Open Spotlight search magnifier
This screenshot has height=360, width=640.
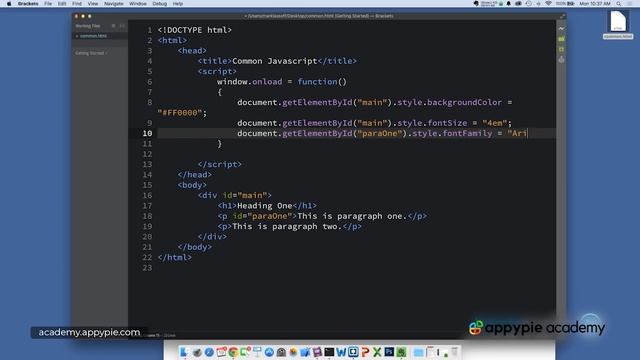point(619,4)
